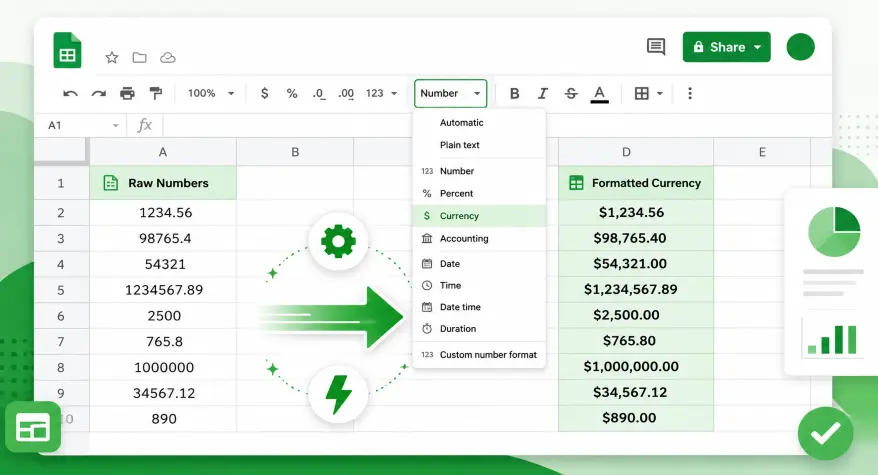The image size is (878, 475).
Task: Select Accounting format option
Action: [479, 238]
